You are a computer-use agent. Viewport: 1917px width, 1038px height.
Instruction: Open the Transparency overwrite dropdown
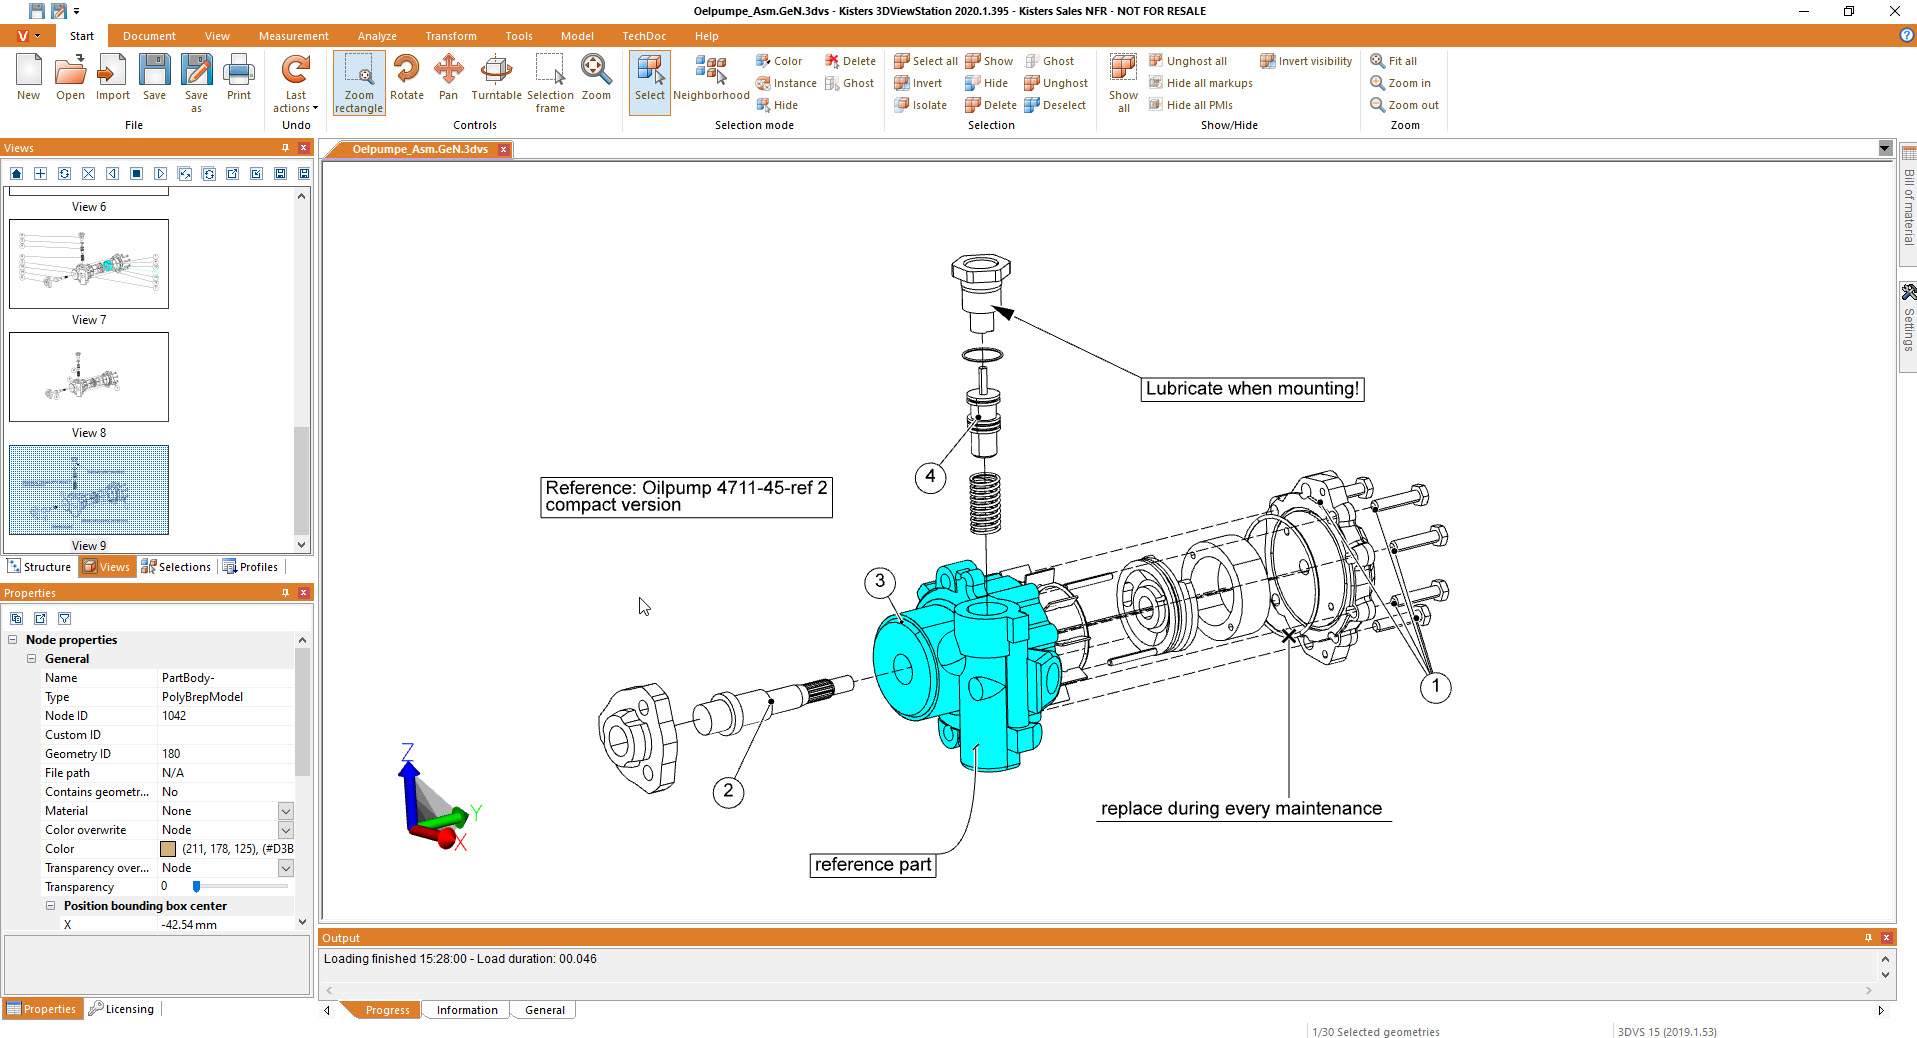pos(285,868)
